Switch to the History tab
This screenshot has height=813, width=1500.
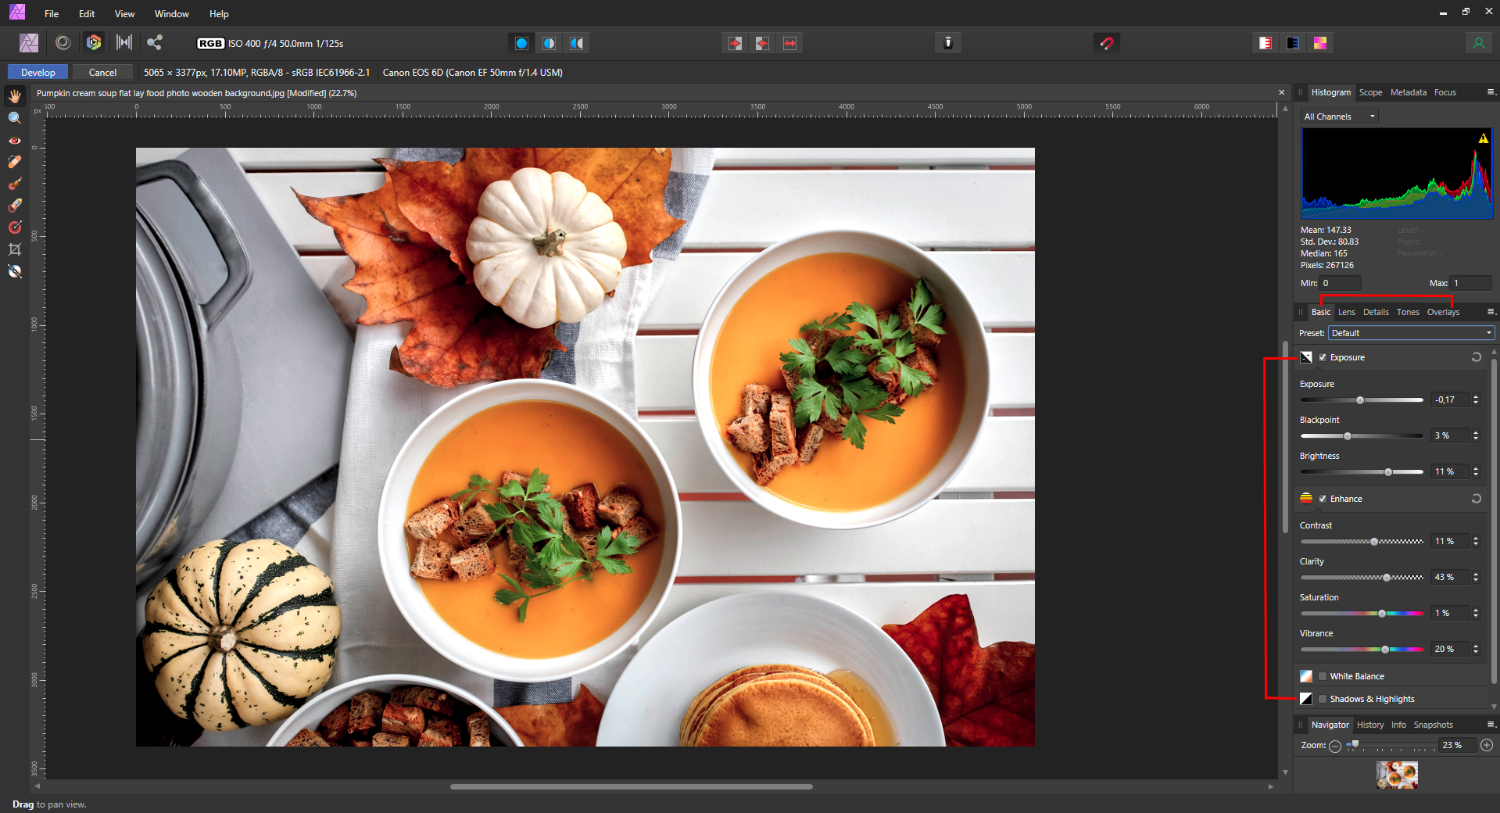(x=1370, y=725)
